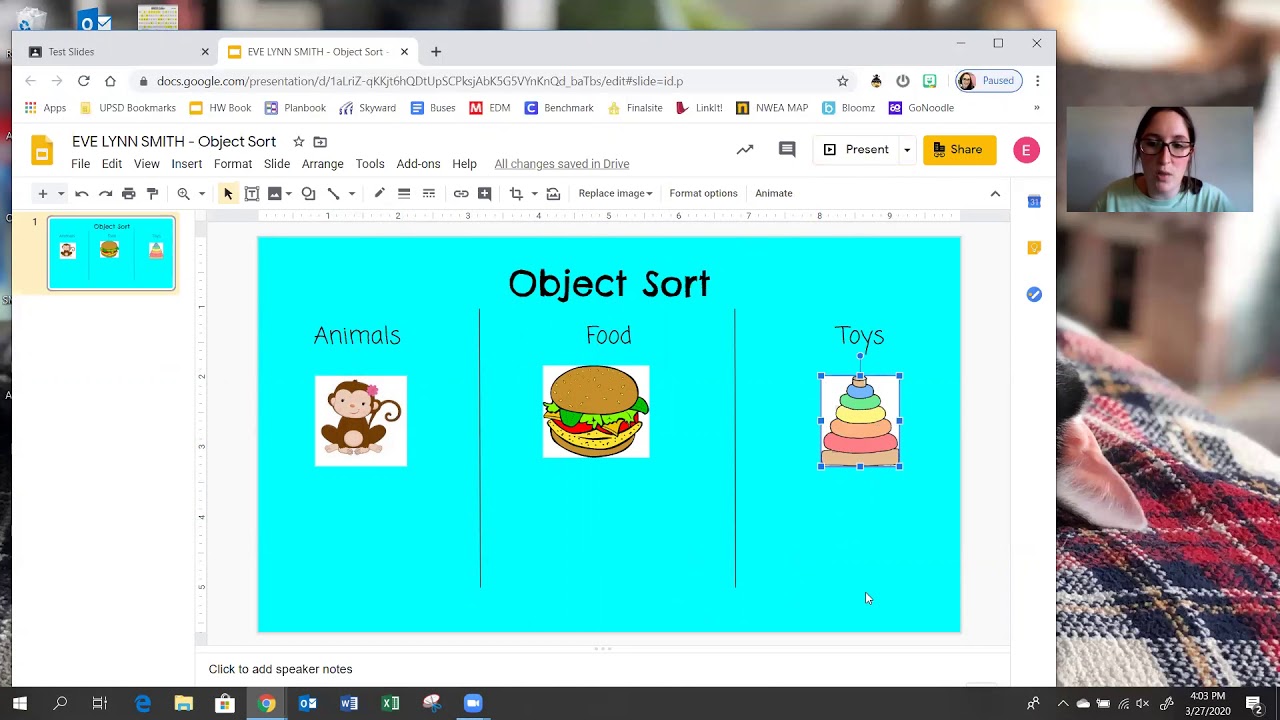
Task: Click Format options button
Action: click(x=703, y=193)
